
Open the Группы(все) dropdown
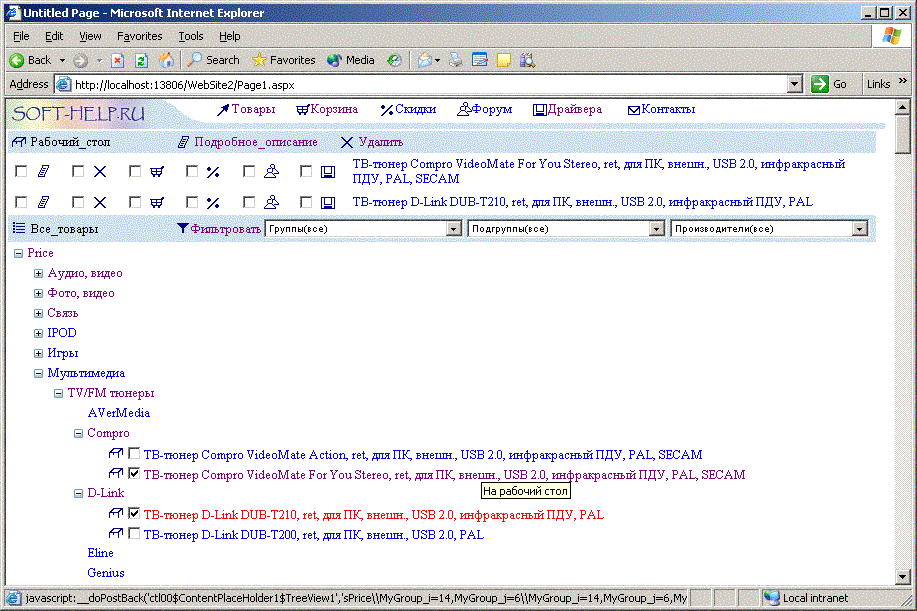click(x=363, y=229)
